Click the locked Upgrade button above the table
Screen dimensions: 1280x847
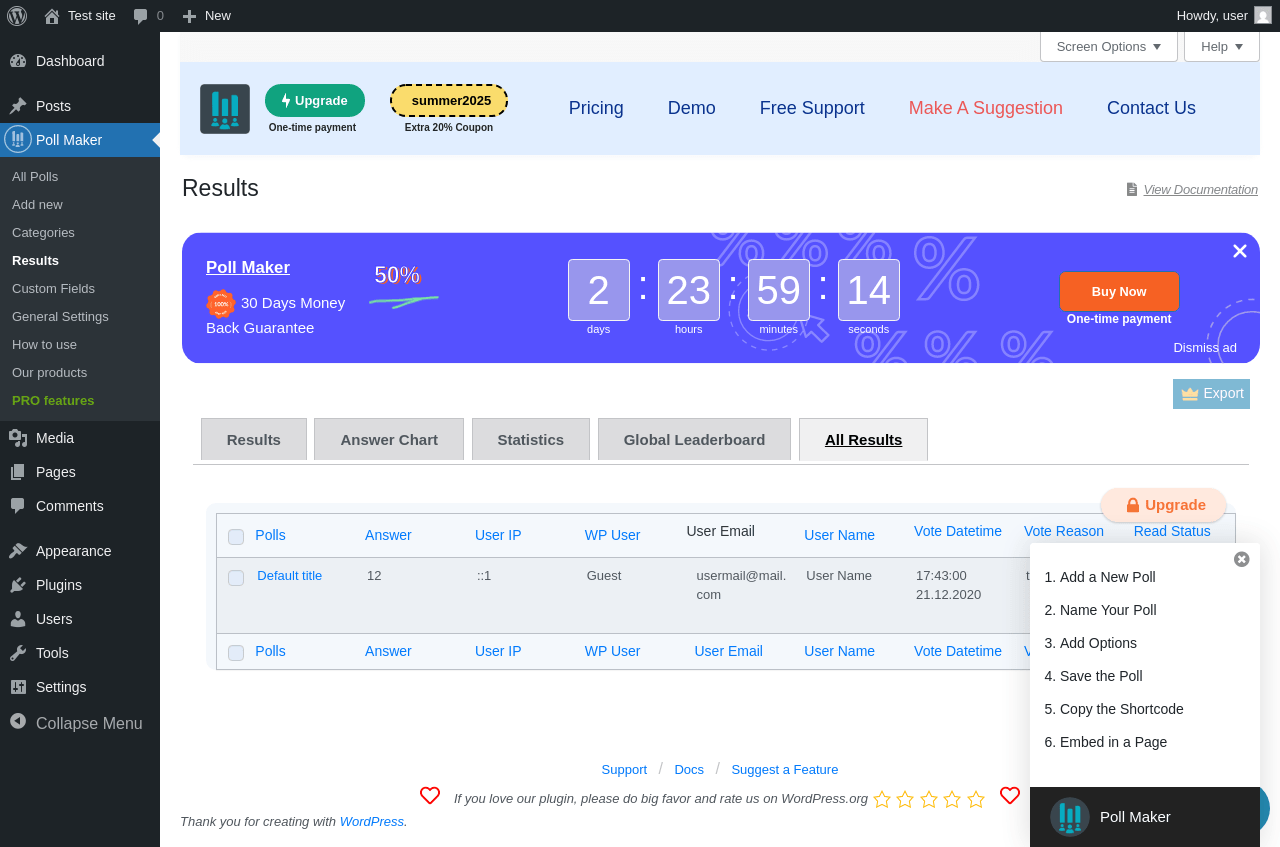click(x=1164, y=505)
